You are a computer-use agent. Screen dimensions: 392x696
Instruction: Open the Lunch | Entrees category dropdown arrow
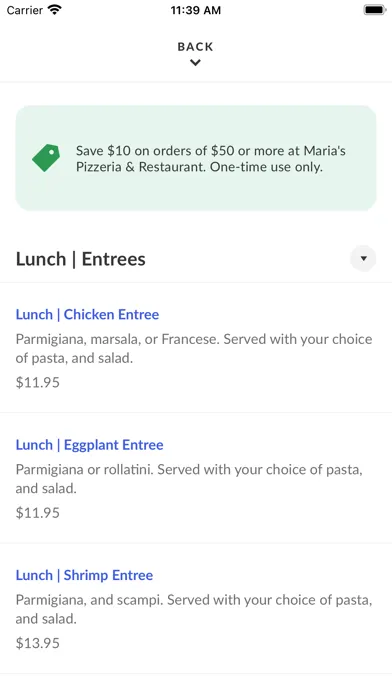point(363,258)
